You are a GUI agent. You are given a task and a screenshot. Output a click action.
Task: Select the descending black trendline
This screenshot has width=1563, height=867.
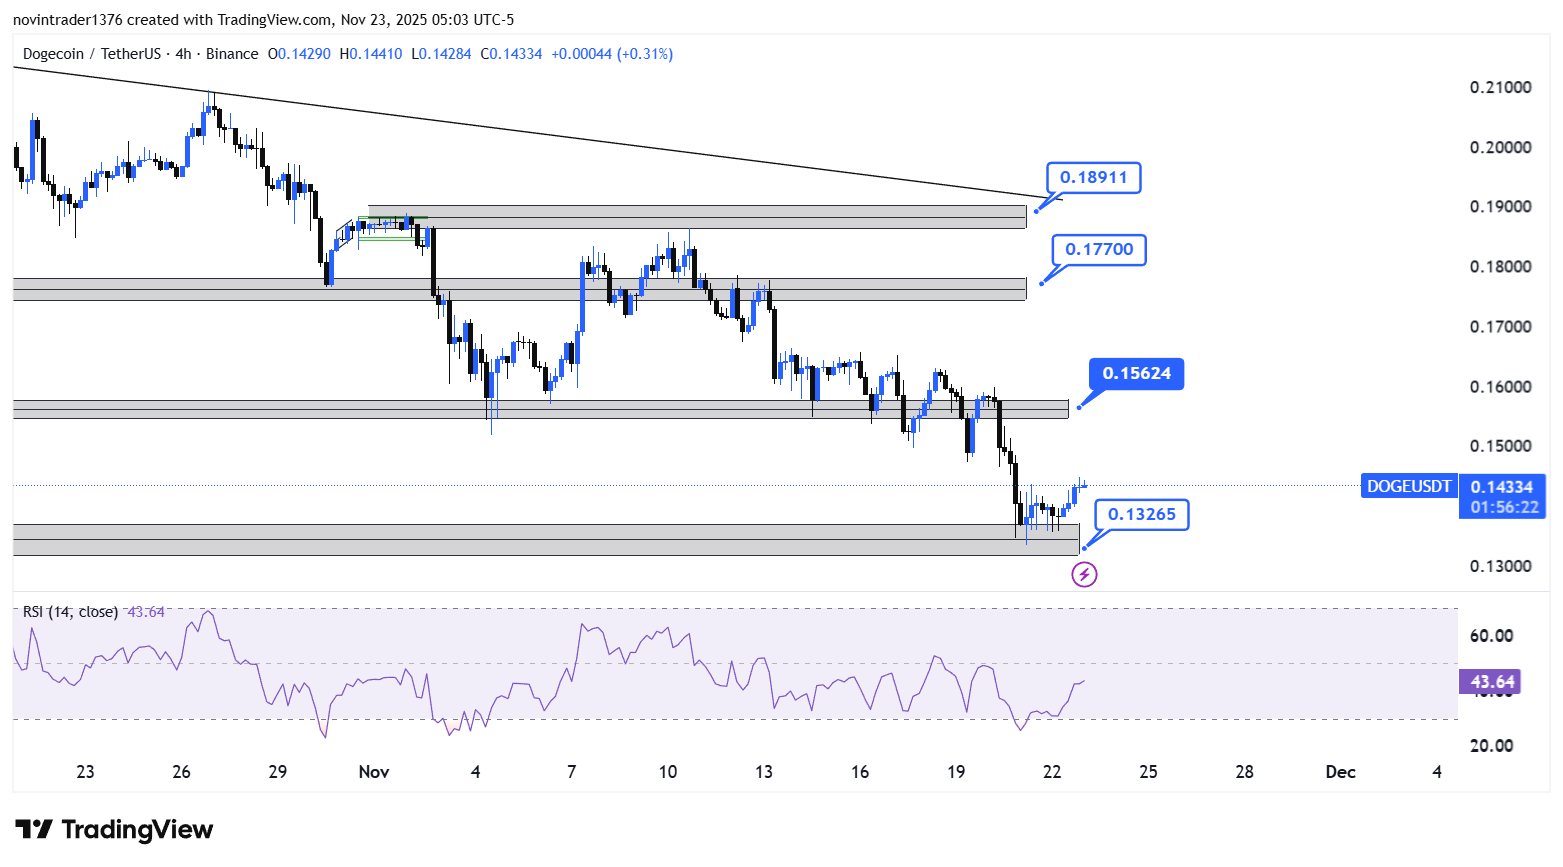tap(600, 141)
